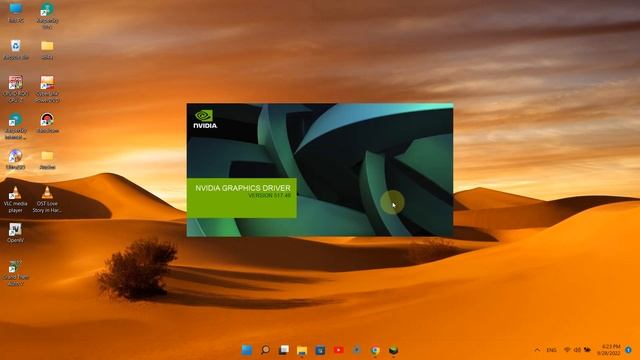Click the NVIDIA logo on the splash
This screenshot has height=360, width=640.
pyautogui.click(x=205, y=119)
